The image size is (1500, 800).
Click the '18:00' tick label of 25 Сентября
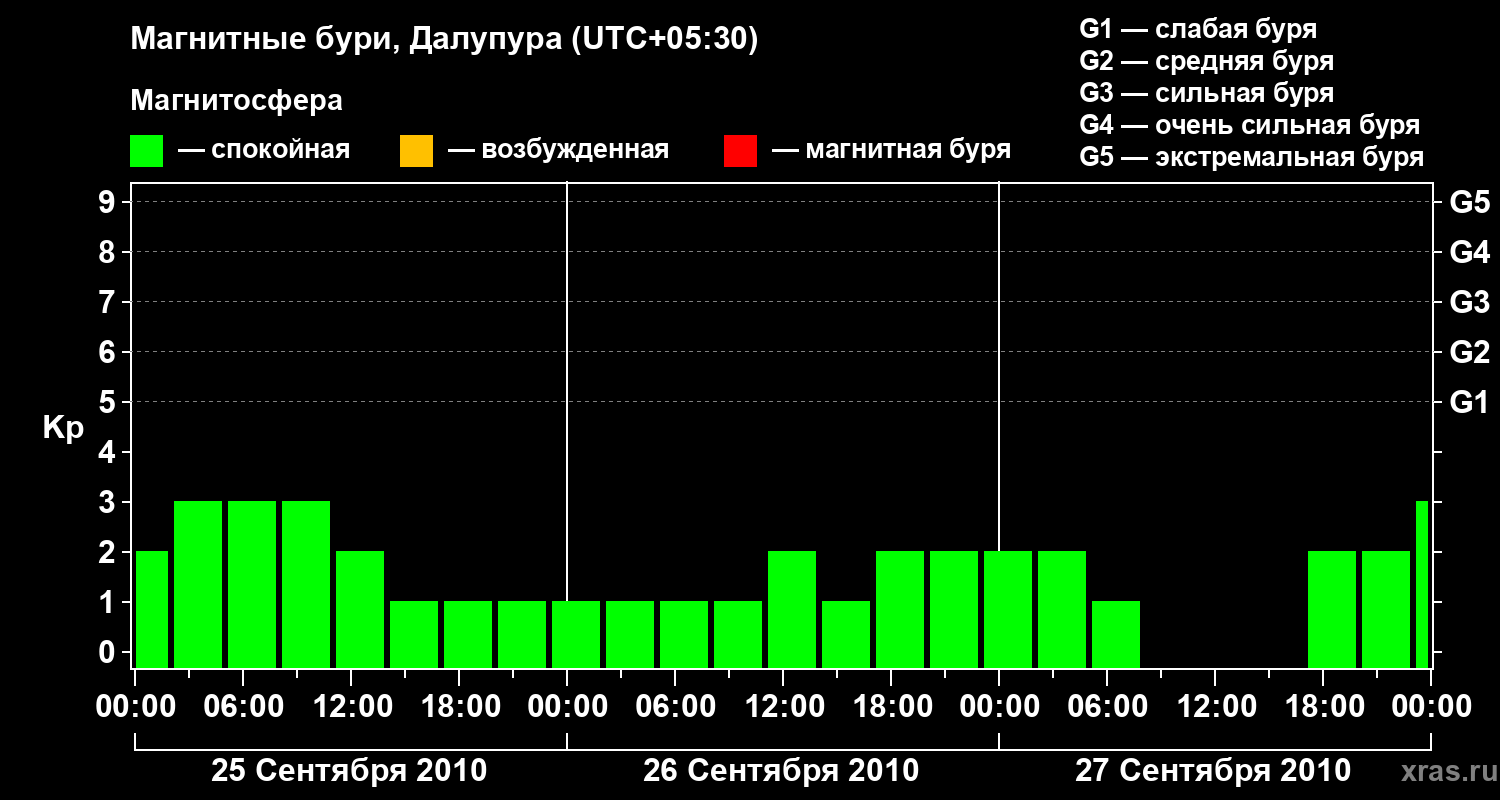(459, 707)
